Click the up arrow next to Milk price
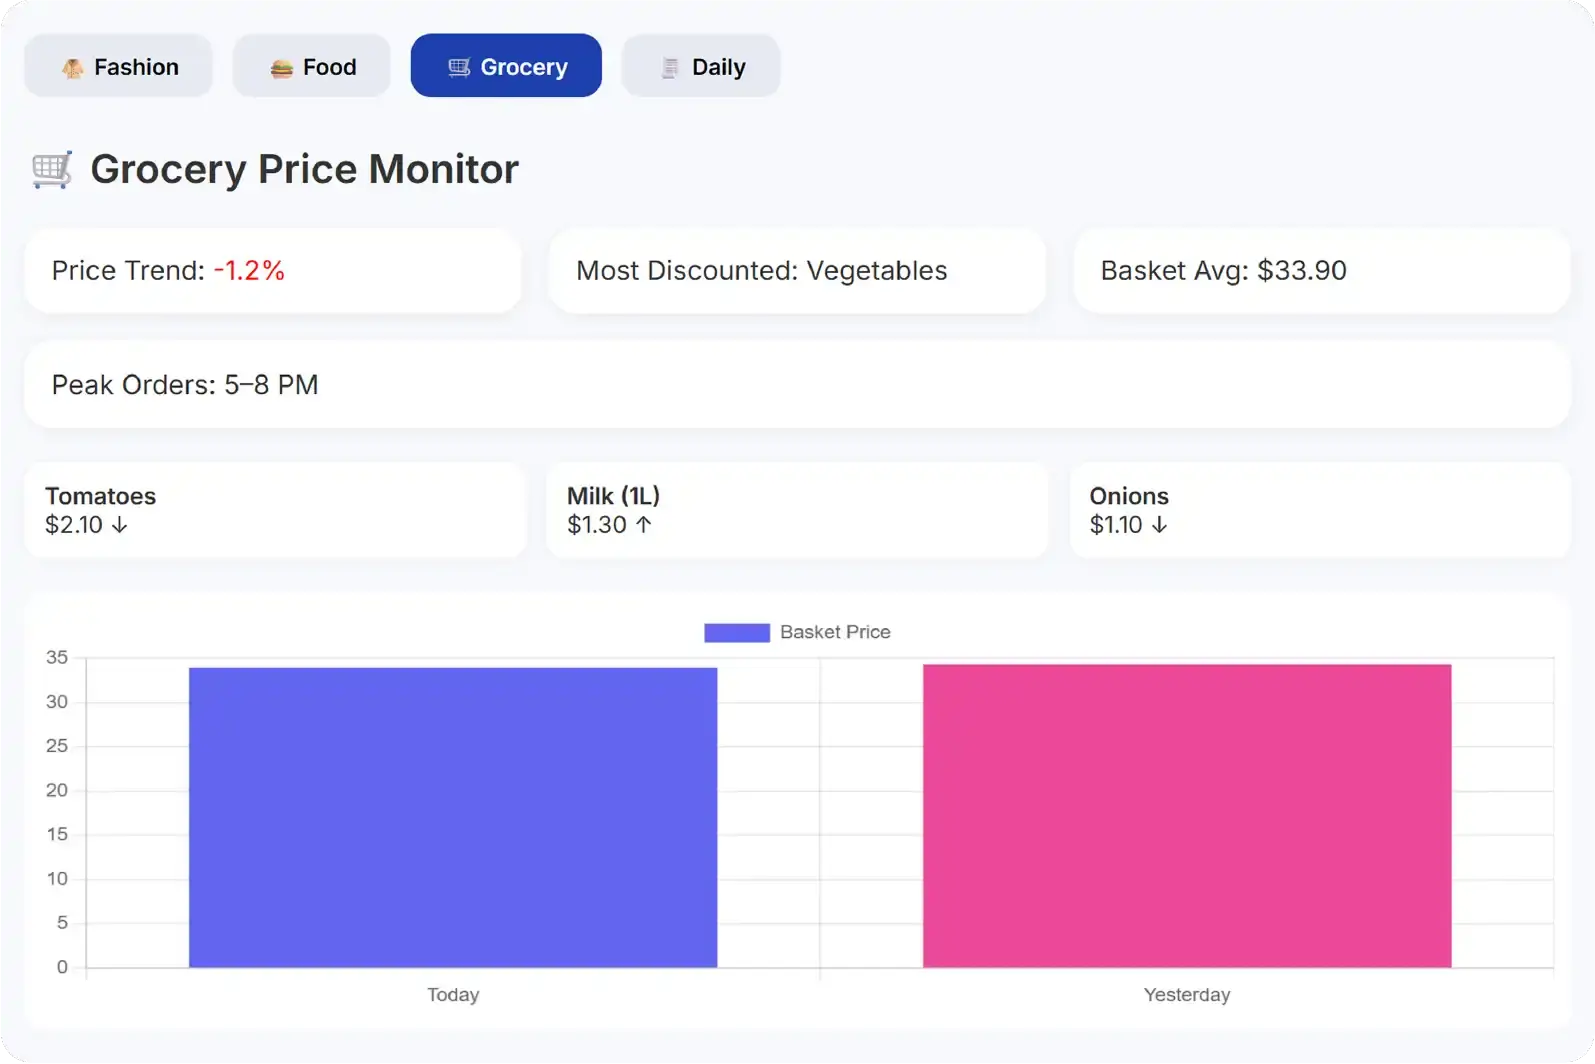 click(644, 525)
